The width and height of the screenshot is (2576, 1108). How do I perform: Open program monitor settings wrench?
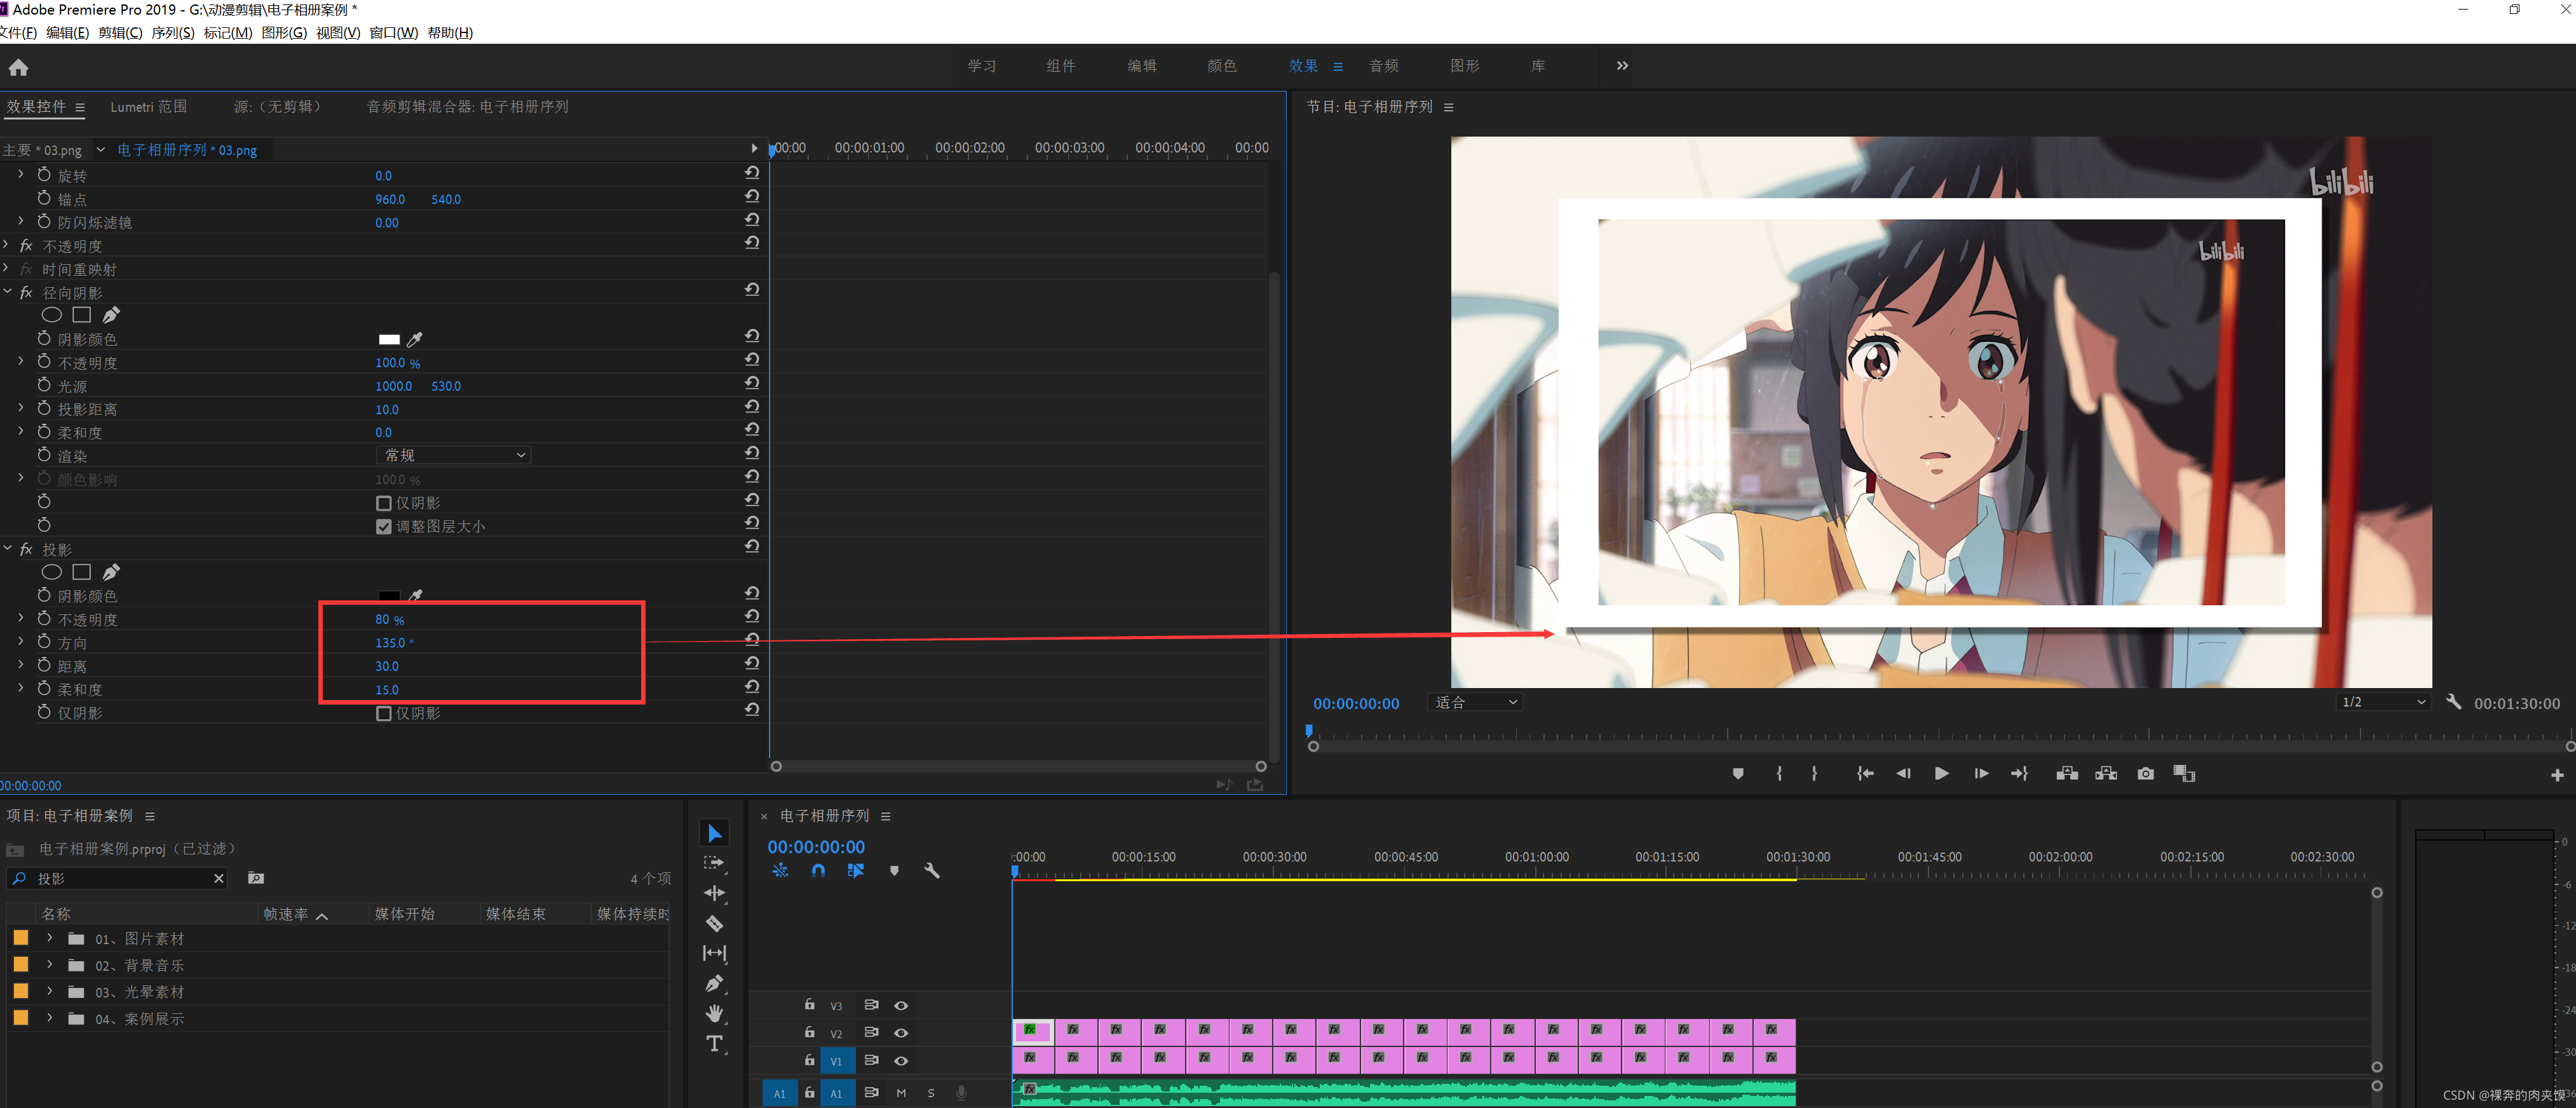pos(2453,702)
